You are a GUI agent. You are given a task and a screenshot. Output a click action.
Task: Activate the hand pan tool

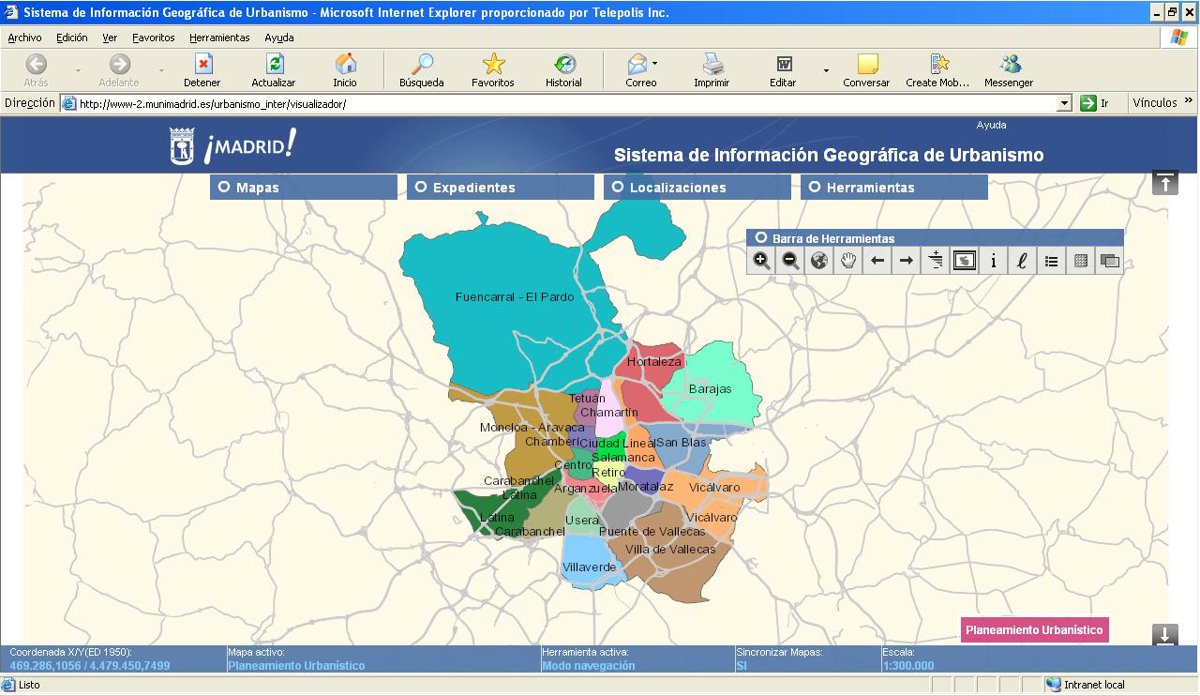(x=848, y=261)
